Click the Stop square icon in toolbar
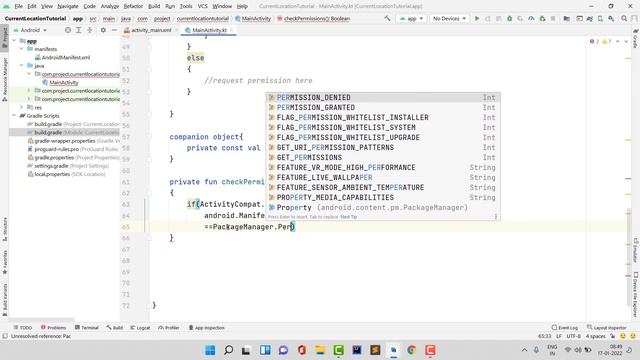 click(553, 18)
